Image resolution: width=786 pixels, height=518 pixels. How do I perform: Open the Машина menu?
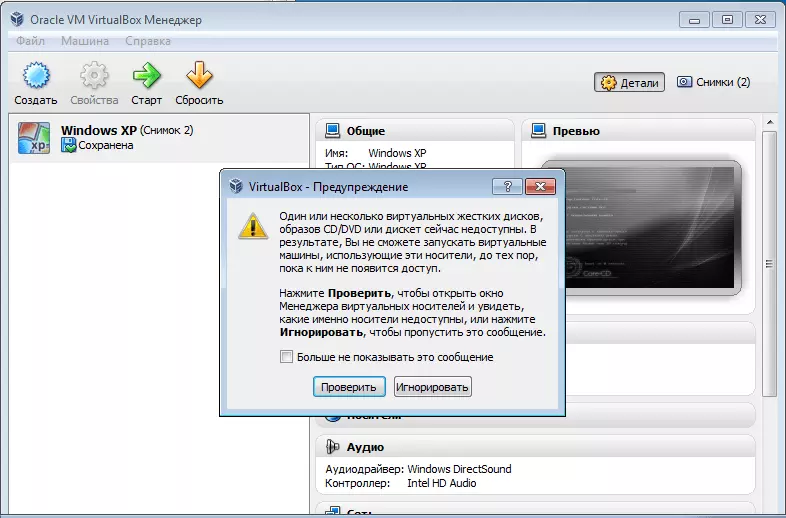pos(85,41)
